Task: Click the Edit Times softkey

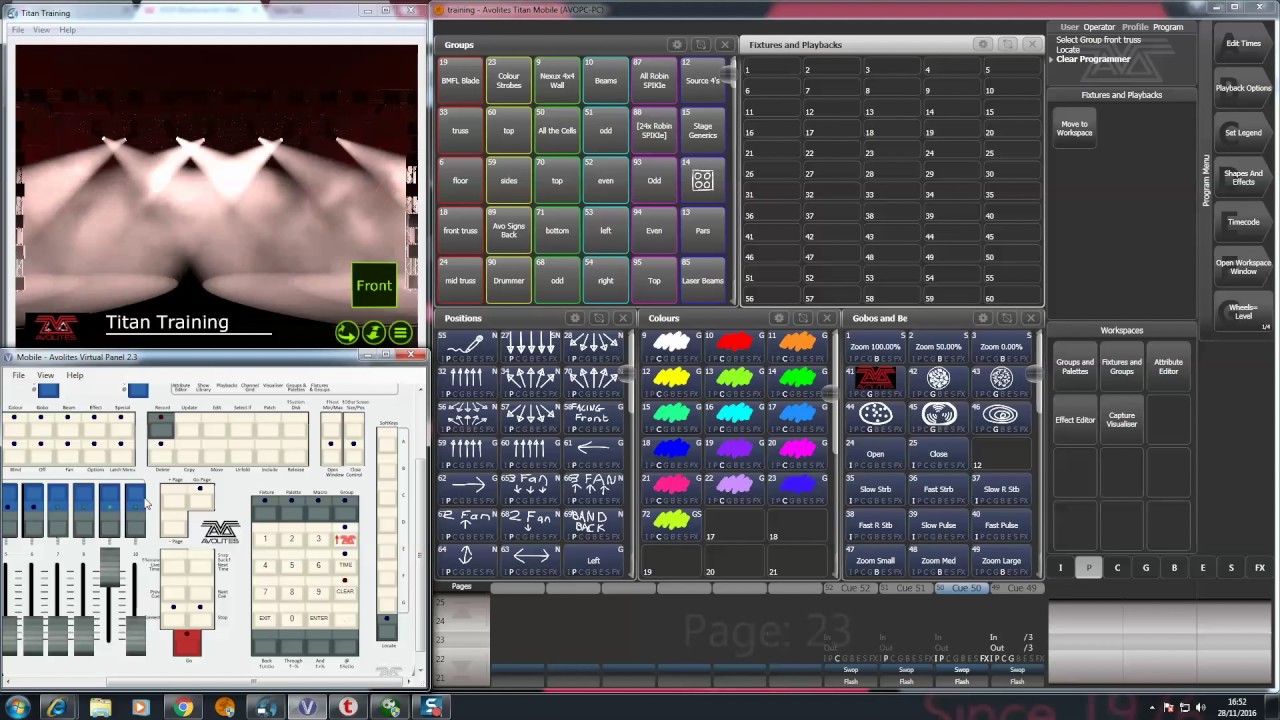Action: tap(1243, 44)
